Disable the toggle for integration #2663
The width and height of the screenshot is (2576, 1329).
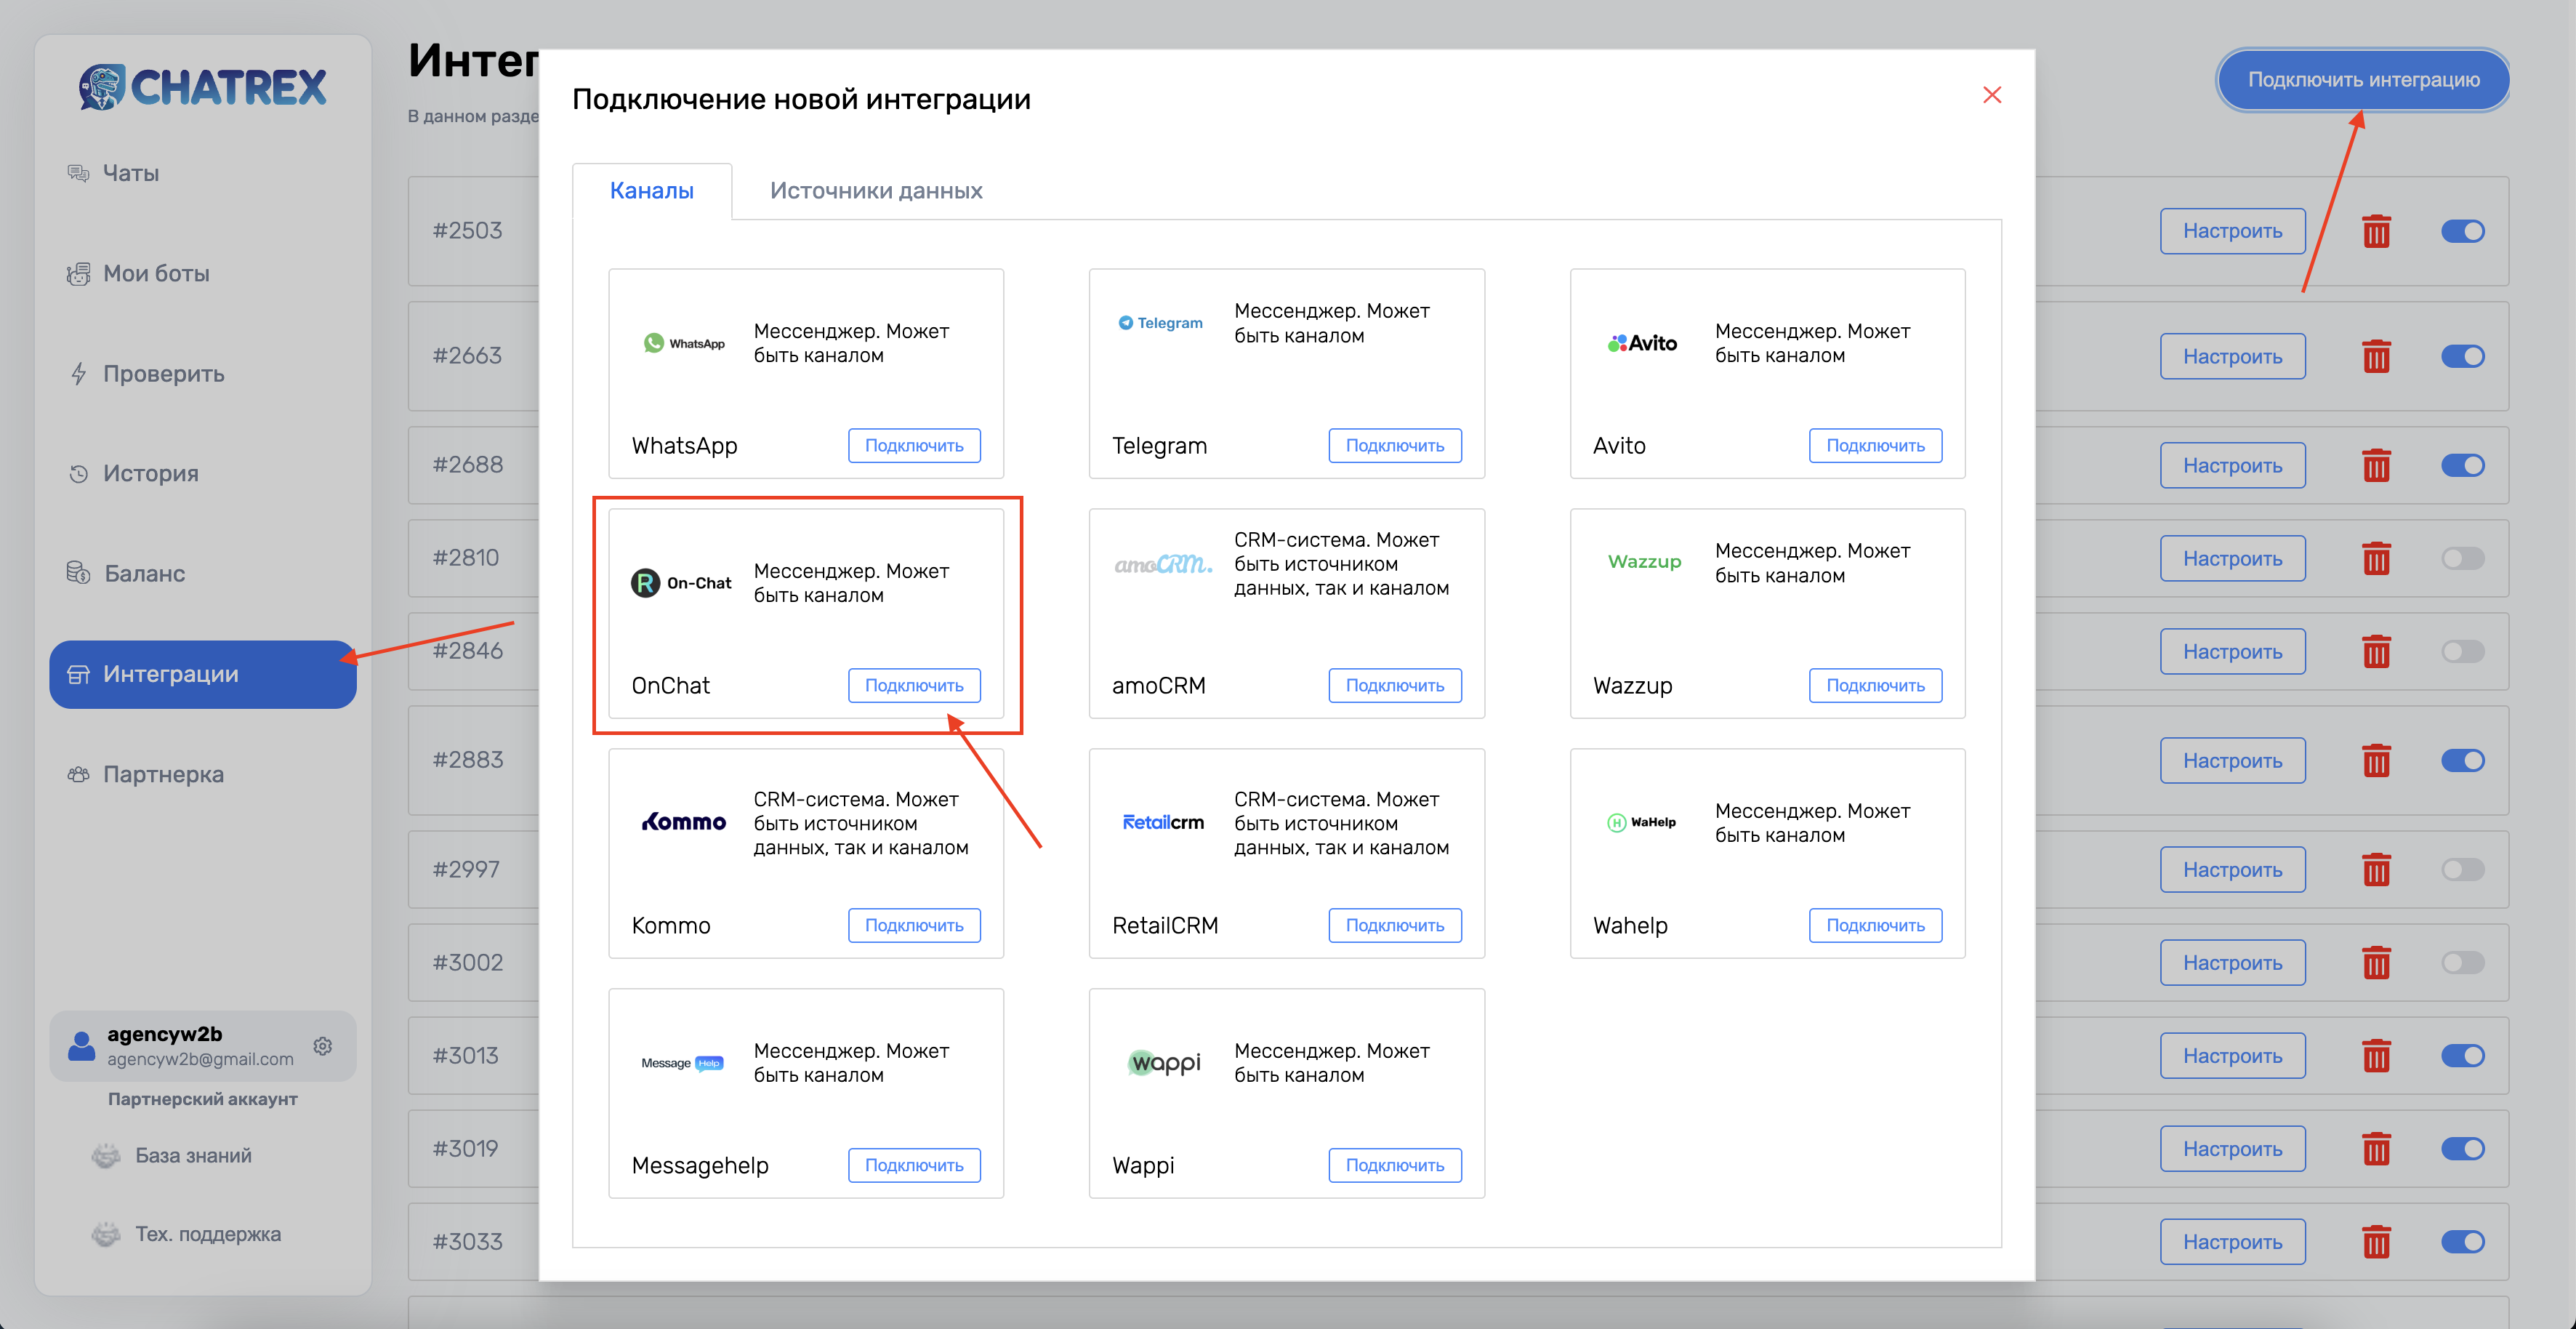pyautogui.click(x=2463, y=356)
